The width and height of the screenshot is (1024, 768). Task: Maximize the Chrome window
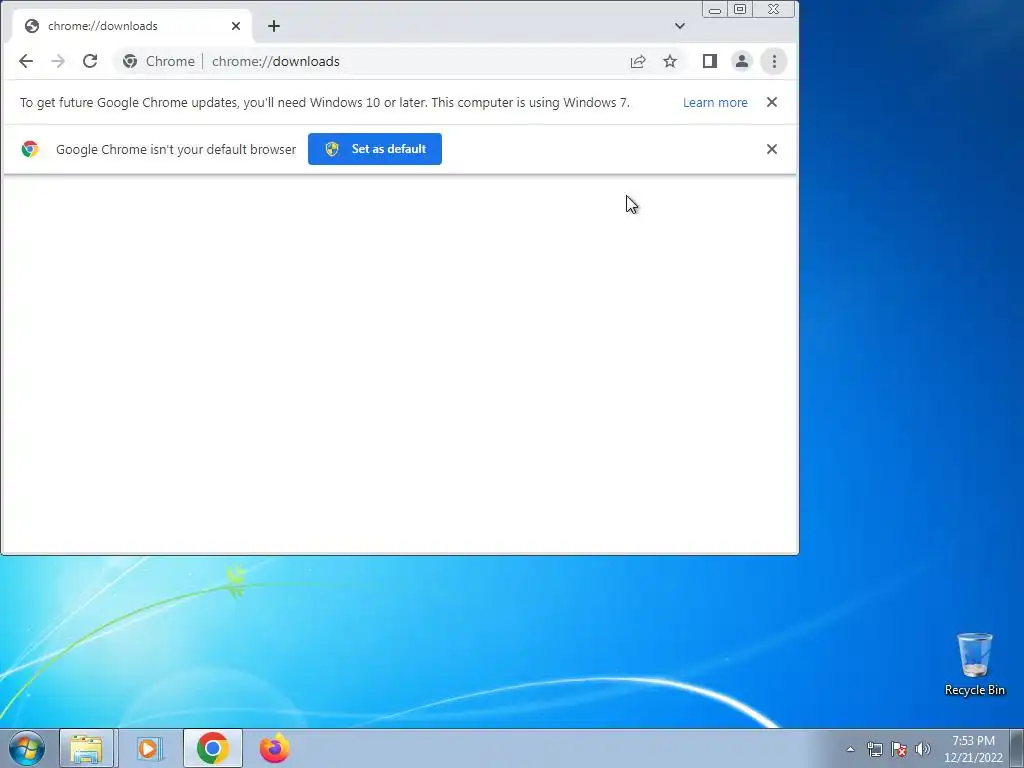[x=740, y=9]
